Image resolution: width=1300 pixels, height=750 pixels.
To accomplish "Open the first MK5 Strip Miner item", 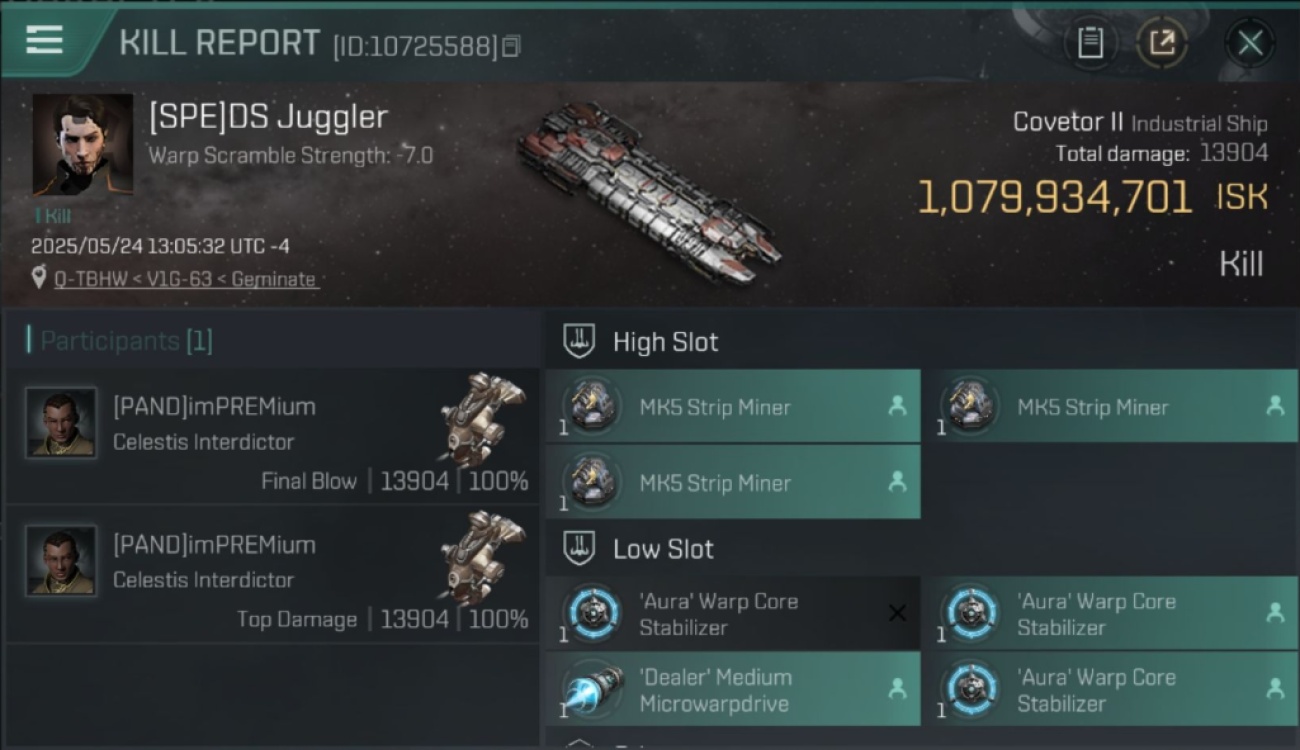I will [x=732, y=406].
